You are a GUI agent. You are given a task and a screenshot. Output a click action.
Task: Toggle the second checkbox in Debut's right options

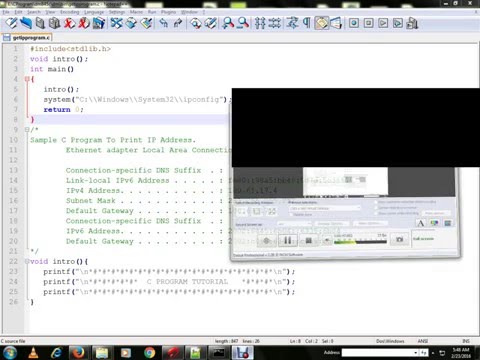pyautogui.click(x=376, y=208)
